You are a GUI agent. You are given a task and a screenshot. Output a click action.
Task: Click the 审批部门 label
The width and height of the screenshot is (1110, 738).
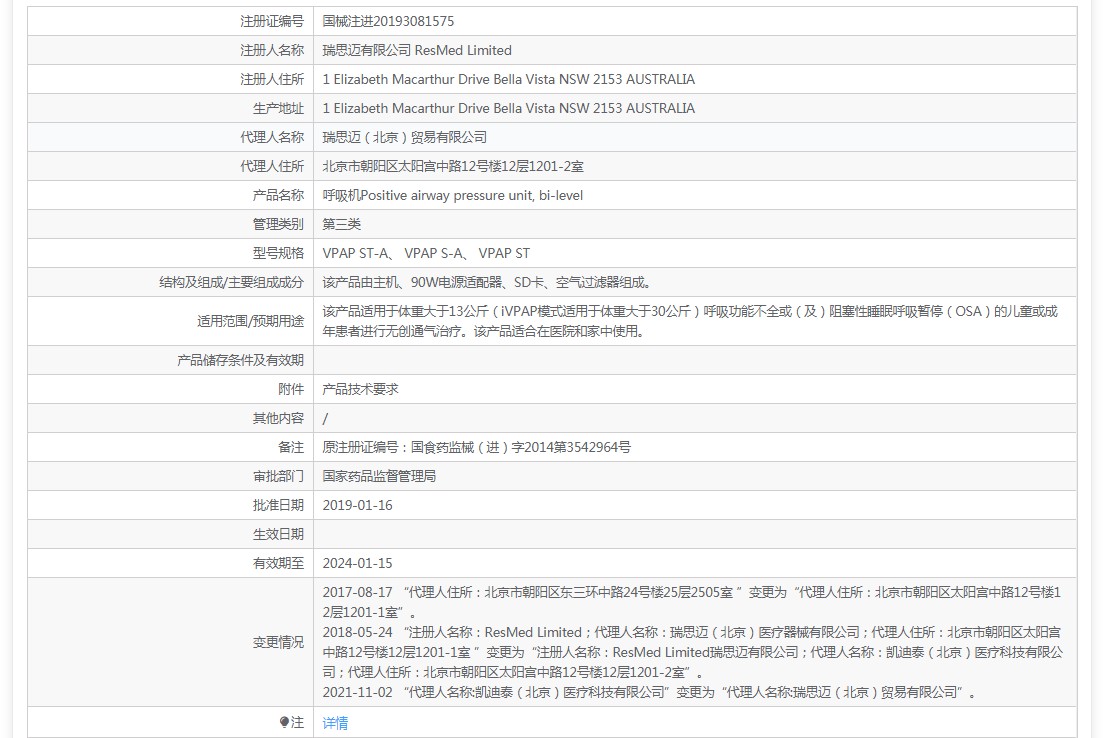278,476
